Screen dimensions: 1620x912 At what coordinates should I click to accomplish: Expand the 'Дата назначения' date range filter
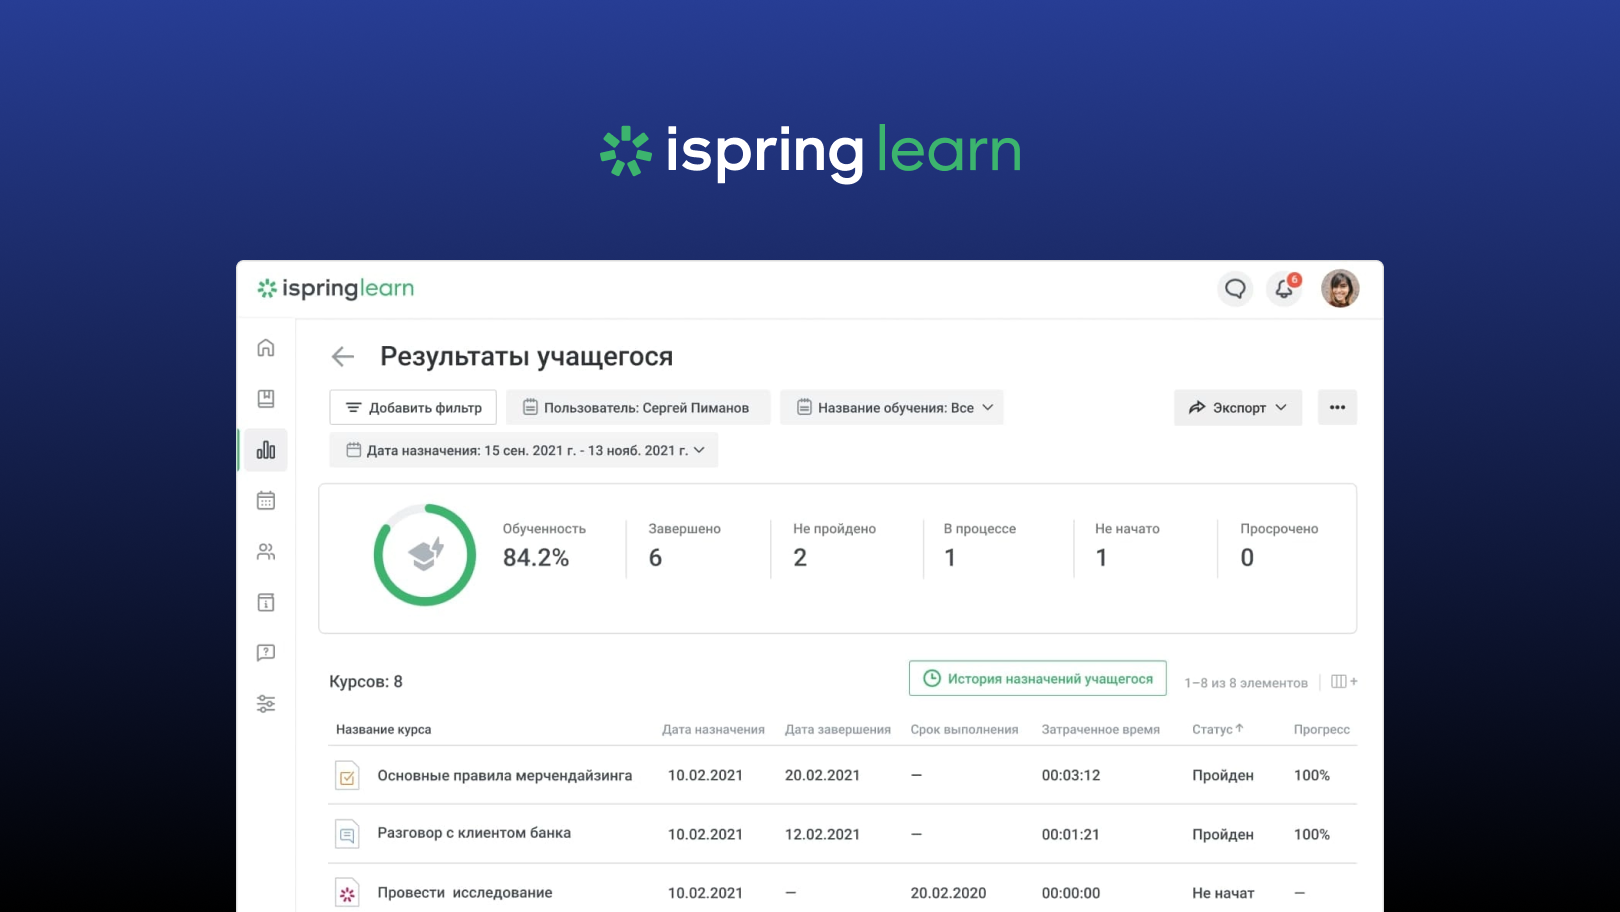pos(523,450)
